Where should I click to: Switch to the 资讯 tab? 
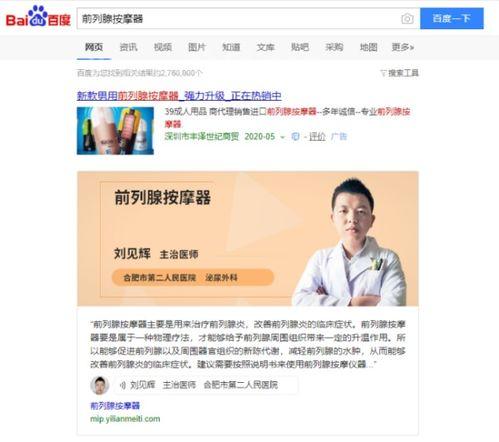pos(128,47)
